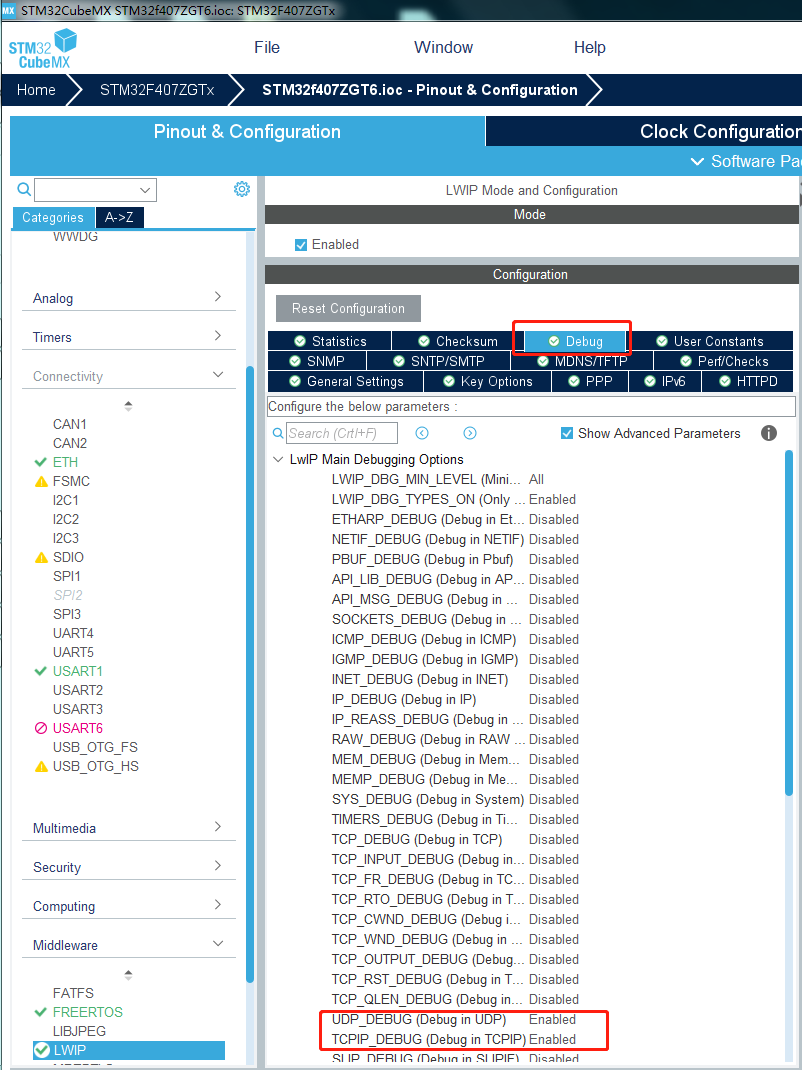
Task: Open the Window menu
Action: pyautogui.click(x=443, y=47)
